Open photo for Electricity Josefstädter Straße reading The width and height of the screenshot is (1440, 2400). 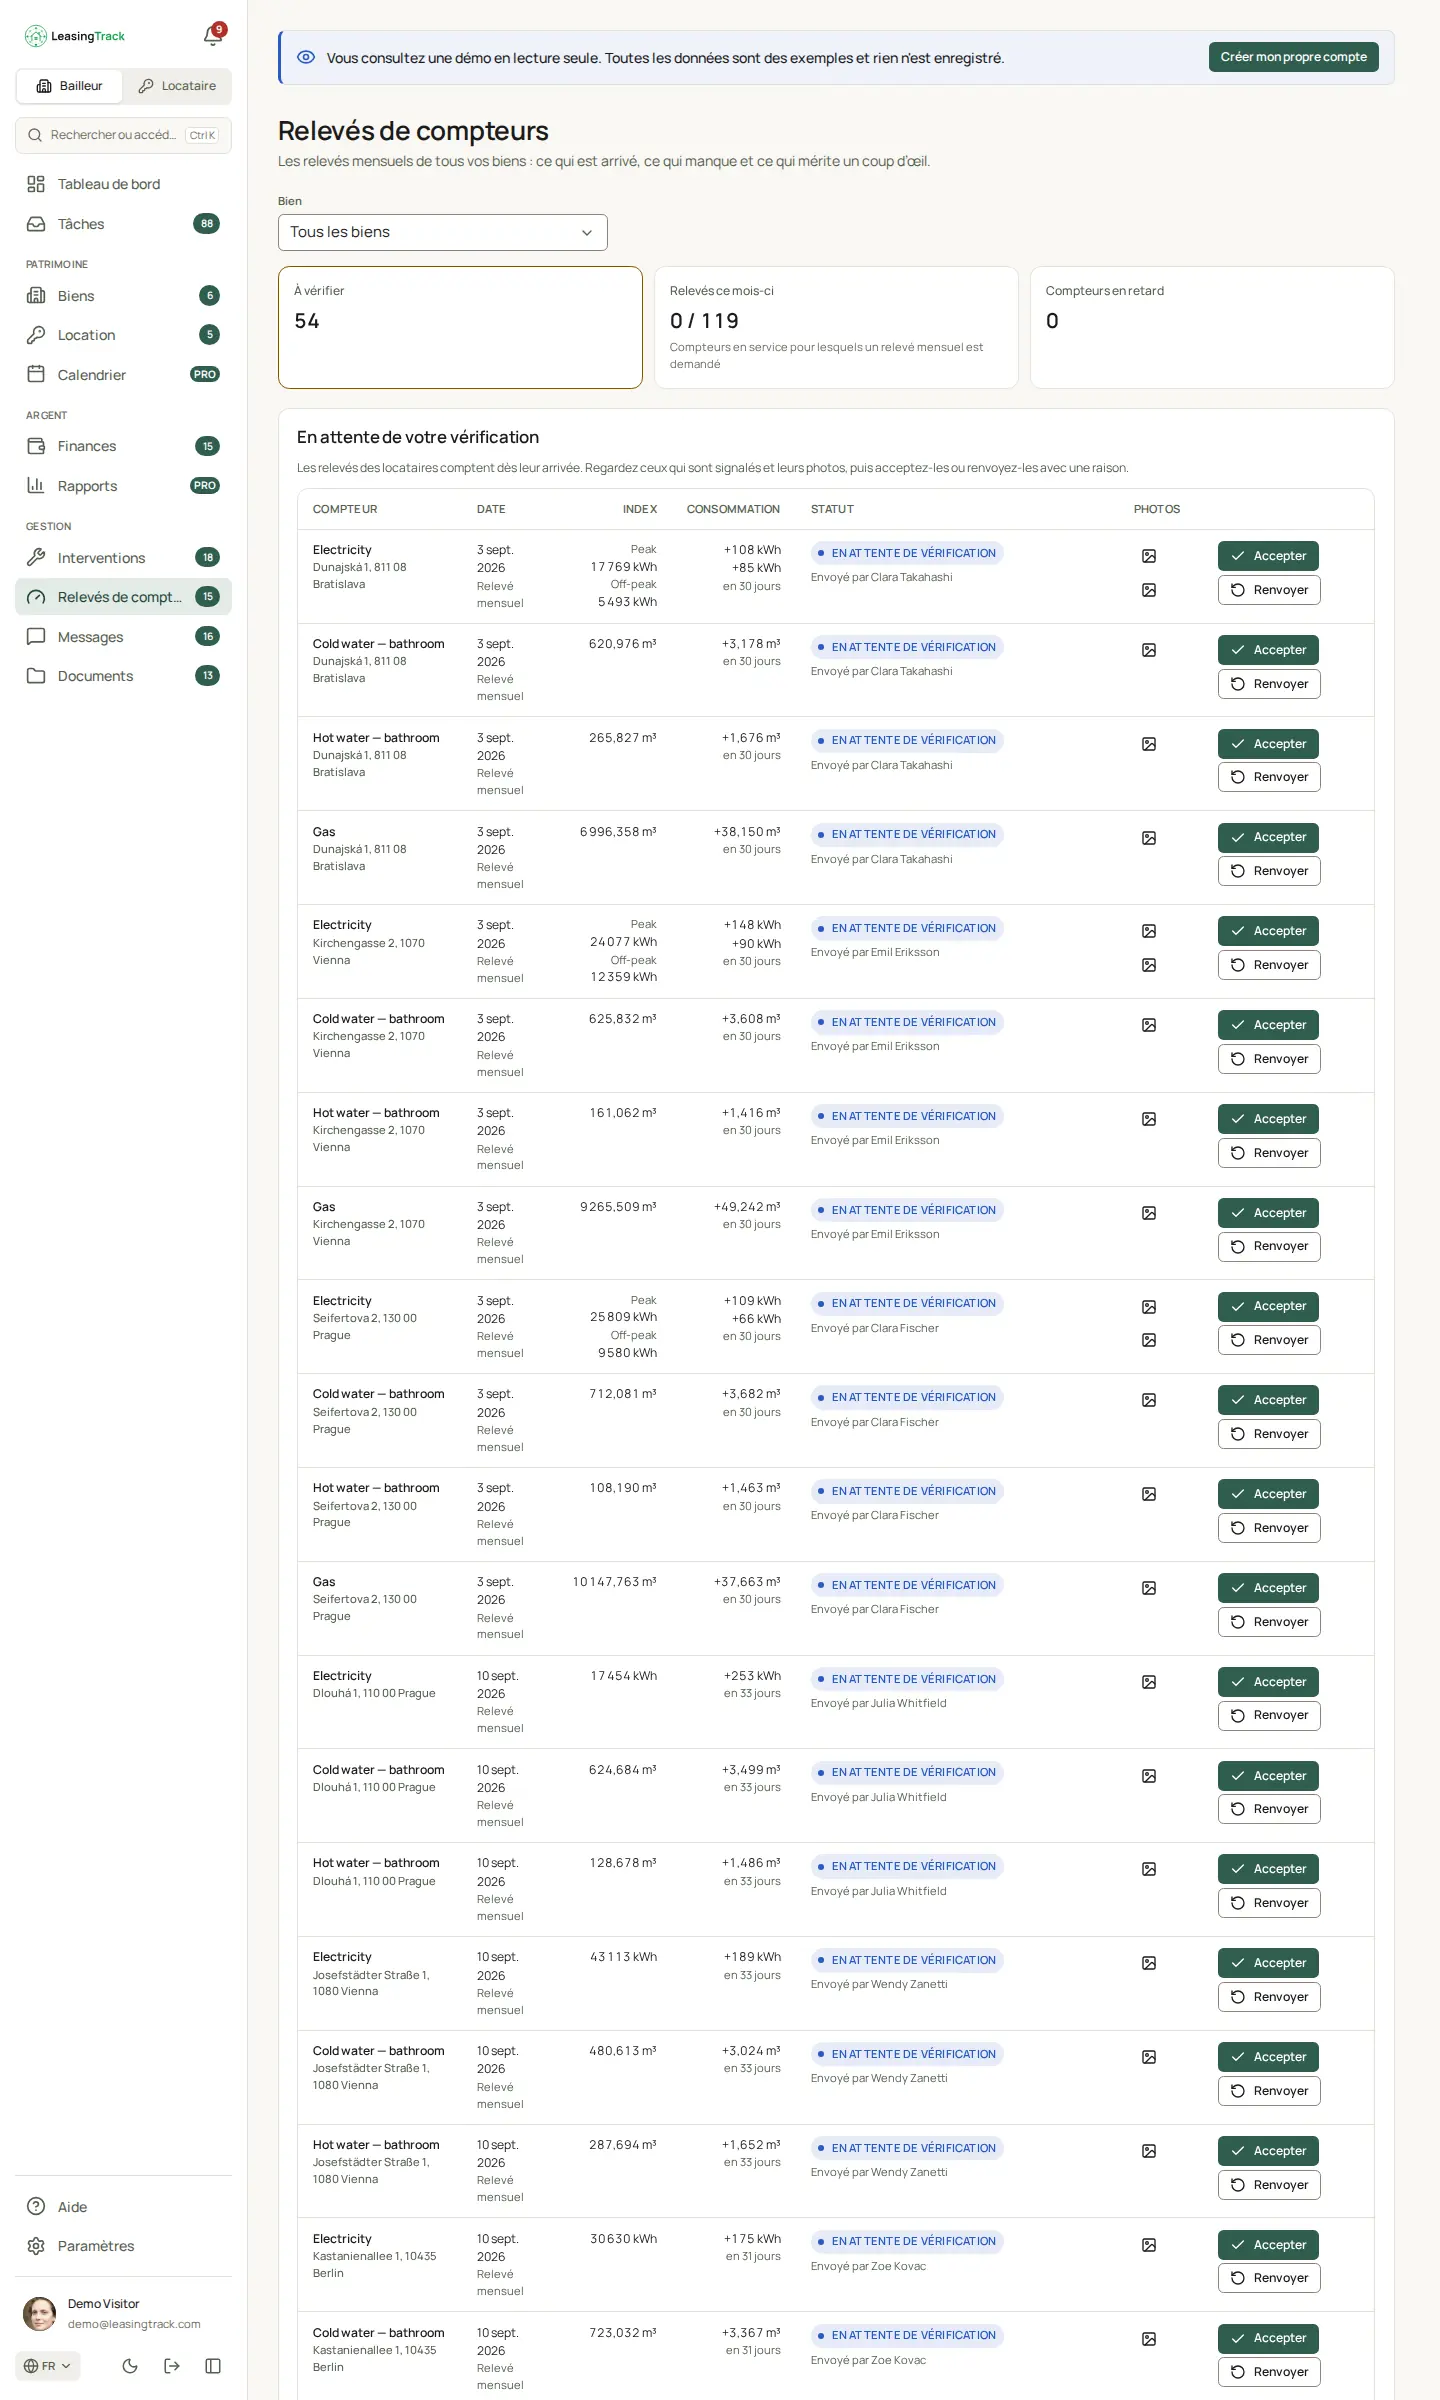tap(1149, 1963)
